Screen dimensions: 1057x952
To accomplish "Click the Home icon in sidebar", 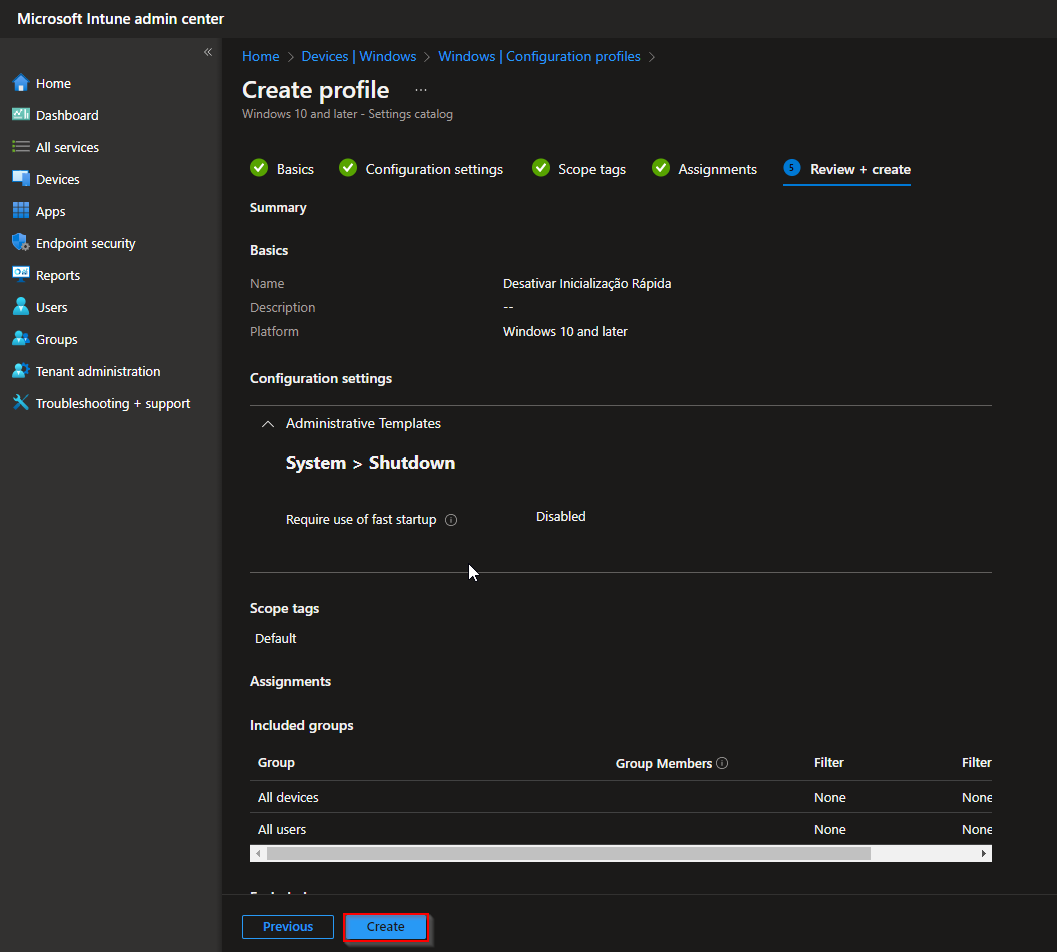I will click(21, 83).
